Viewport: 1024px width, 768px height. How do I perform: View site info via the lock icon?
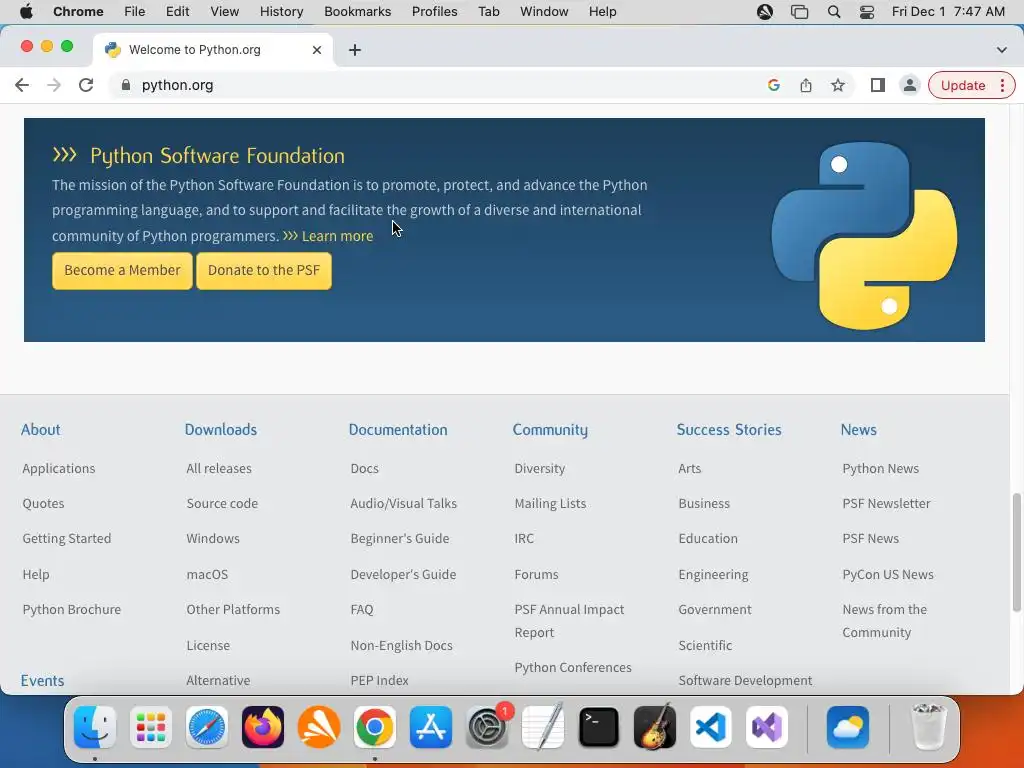126,86
